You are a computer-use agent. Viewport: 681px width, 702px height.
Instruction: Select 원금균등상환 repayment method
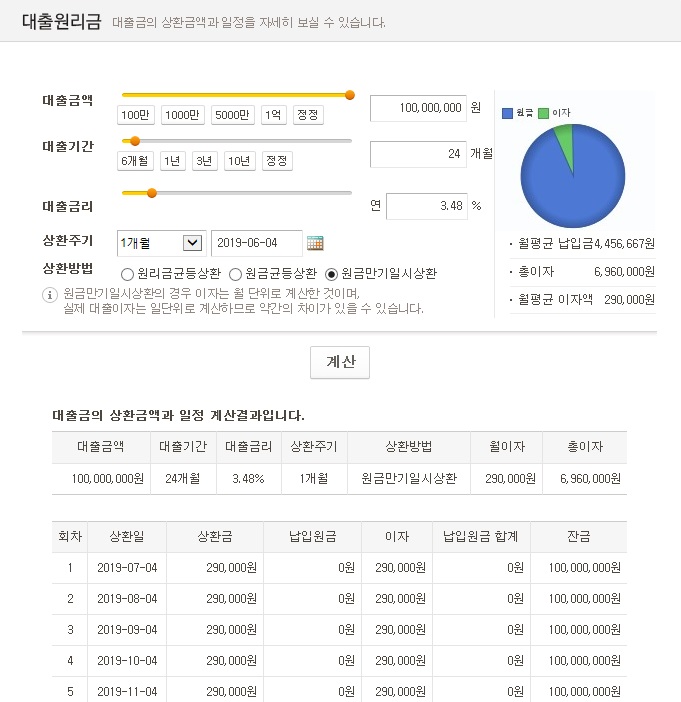point(236,274)
